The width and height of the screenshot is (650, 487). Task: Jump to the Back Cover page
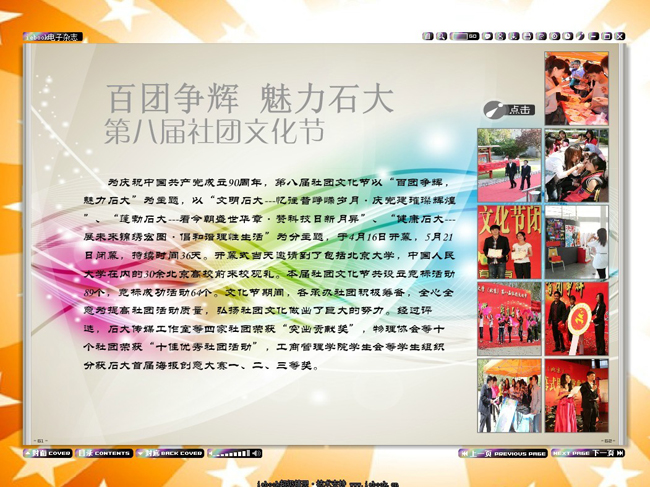tap(169, 453)
